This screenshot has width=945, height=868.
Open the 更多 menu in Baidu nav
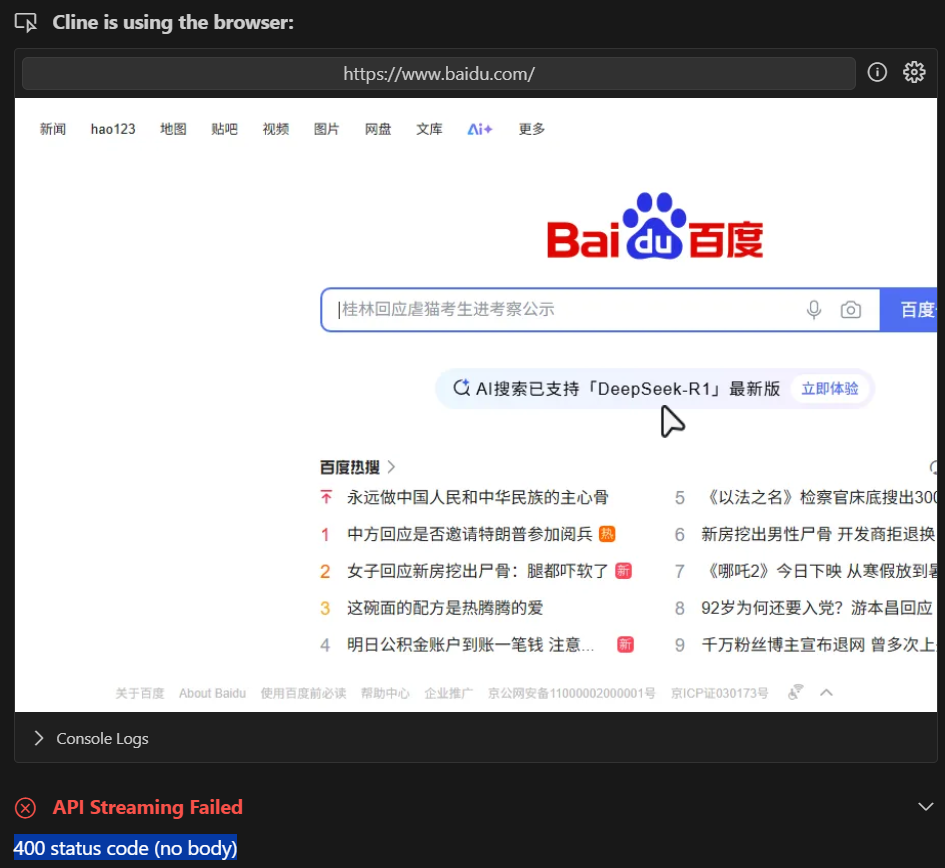(532, 129)
